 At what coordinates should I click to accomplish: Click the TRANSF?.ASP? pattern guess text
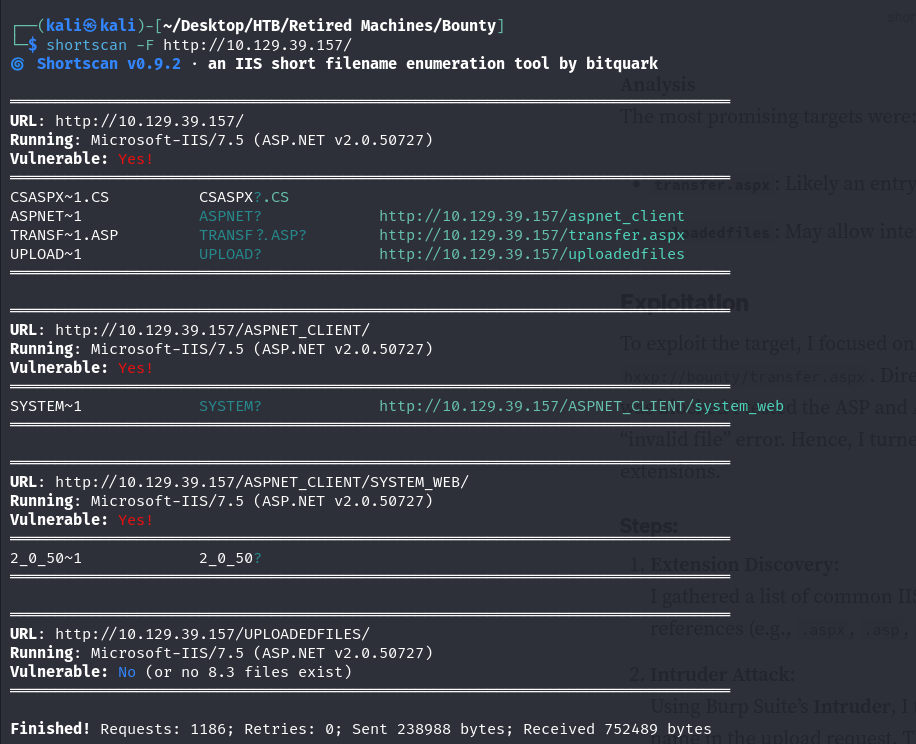[x=252, y=235]
